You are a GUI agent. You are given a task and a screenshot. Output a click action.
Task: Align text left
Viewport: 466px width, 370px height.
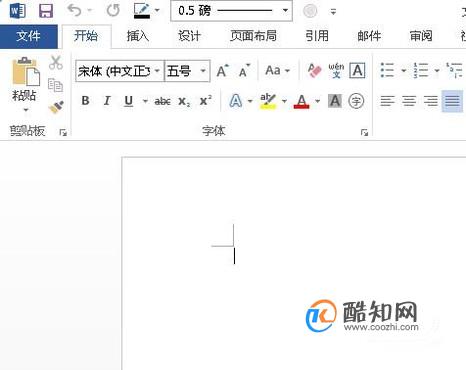[x=387, y=101]
